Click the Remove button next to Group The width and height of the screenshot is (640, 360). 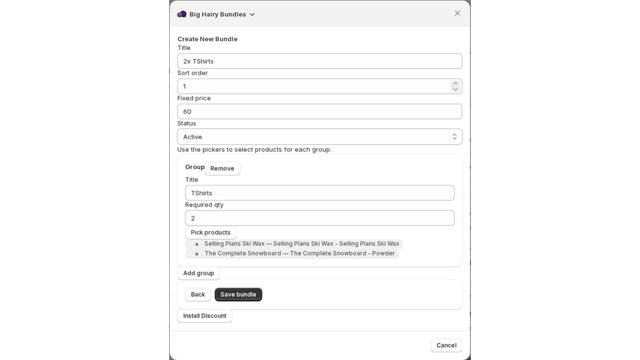(x=222, y=168)
